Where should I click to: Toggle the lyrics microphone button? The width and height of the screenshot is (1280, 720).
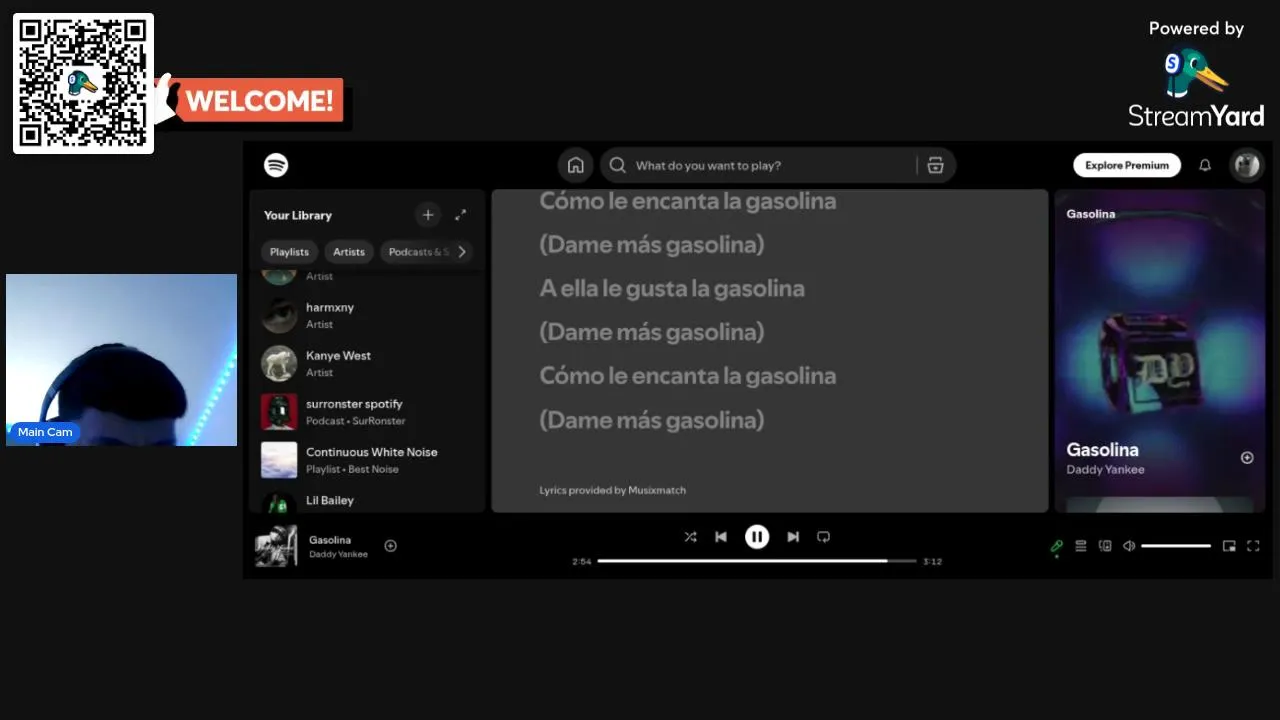[1056, 546]
